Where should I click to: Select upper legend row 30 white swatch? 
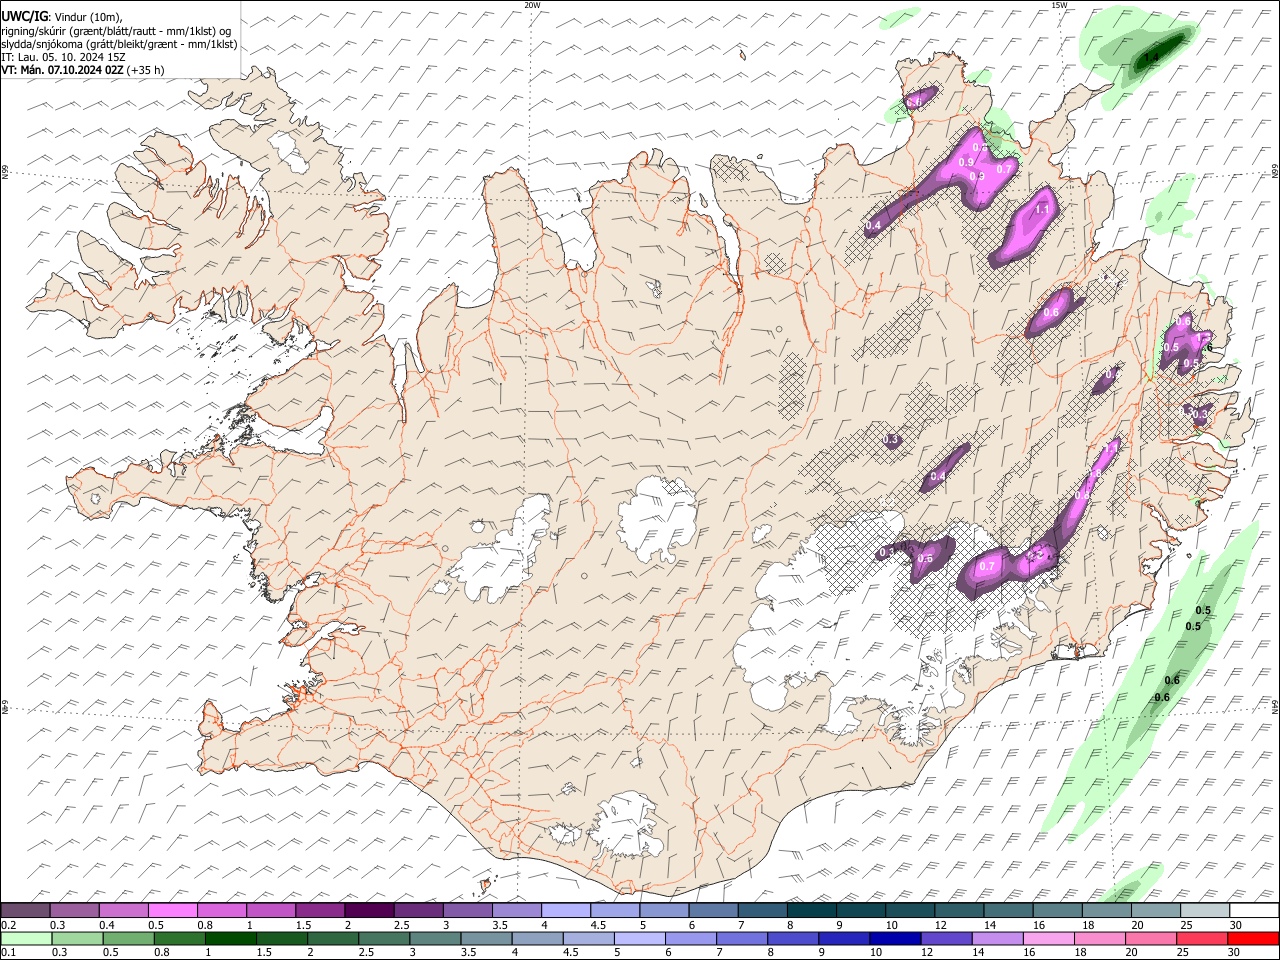coord(1256,911)
